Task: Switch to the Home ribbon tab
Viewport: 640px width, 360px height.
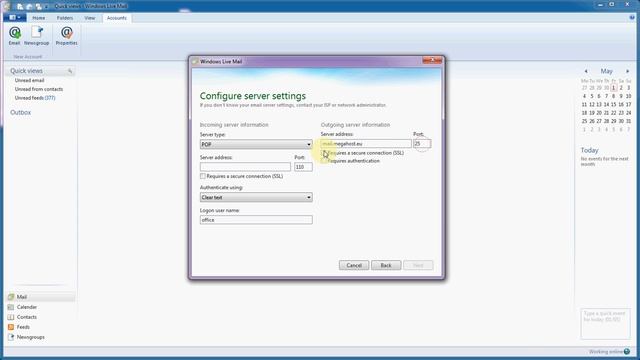Action: [x=39, y=18]
